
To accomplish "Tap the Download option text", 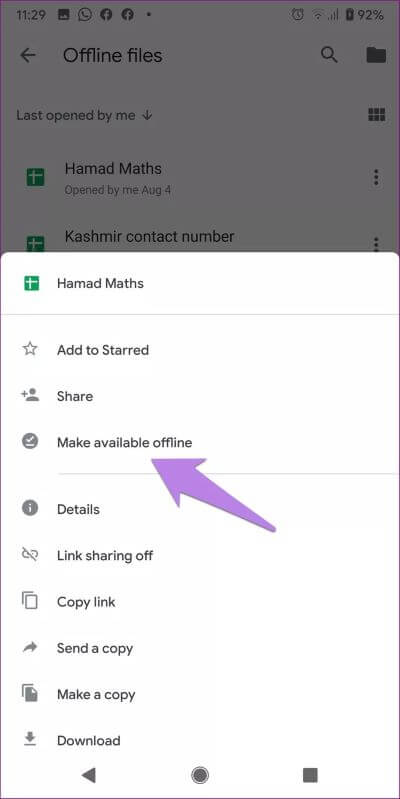I will pyautogui.click(x=89, y=740).
